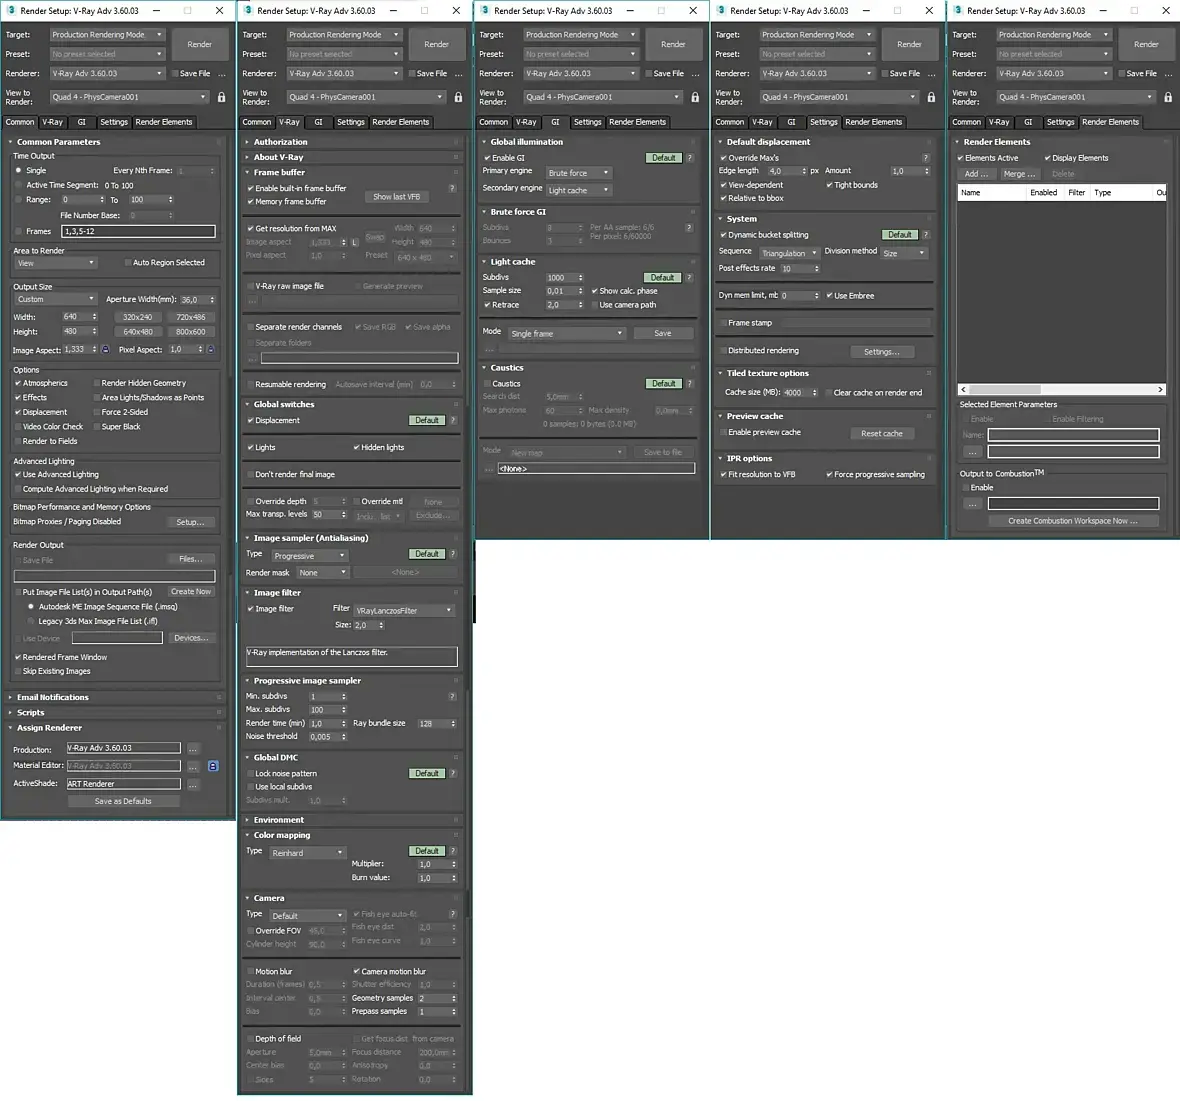The width and height of the screenshot is (1180, 1101).
Task: Toggle the Enable GI checkbox
Action: coord(488,158)
